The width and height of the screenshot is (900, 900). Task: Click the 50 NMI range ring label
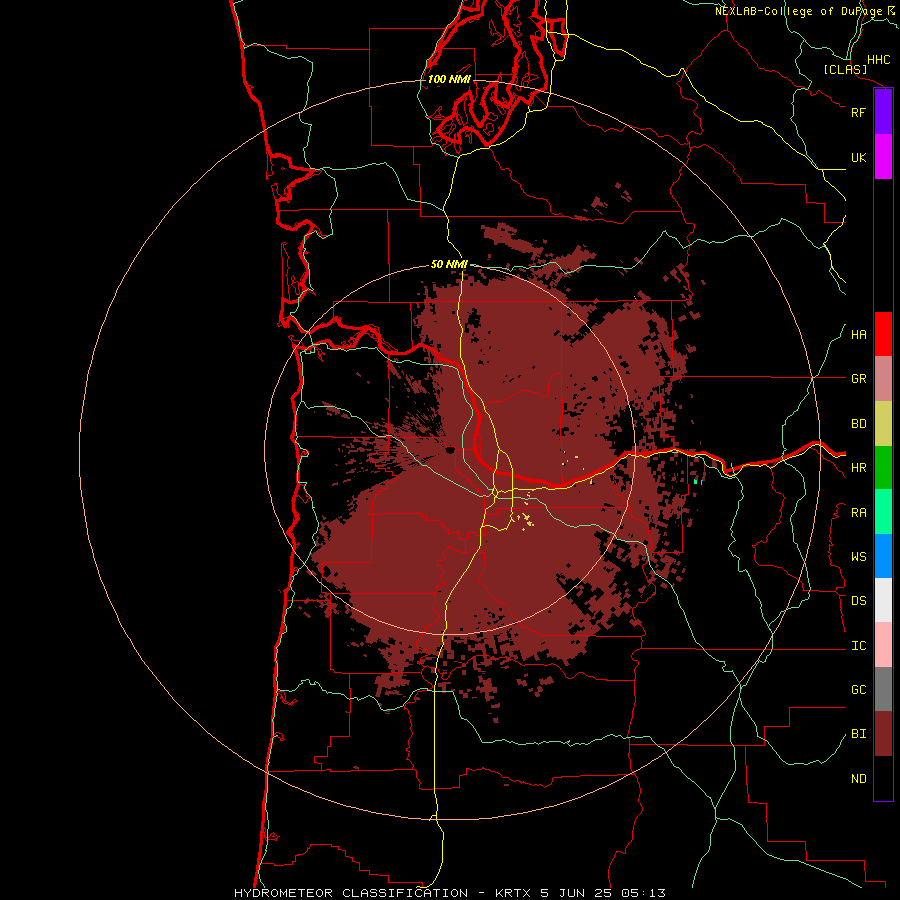(449, 264)
